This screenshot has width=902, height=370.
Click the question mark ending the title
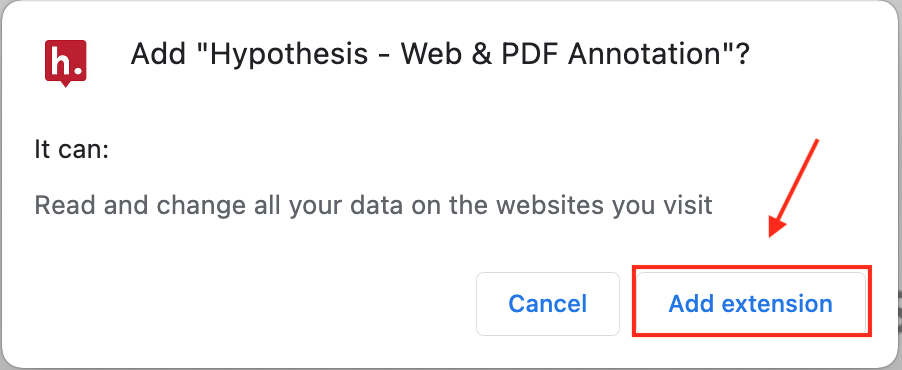coord(742,55)
